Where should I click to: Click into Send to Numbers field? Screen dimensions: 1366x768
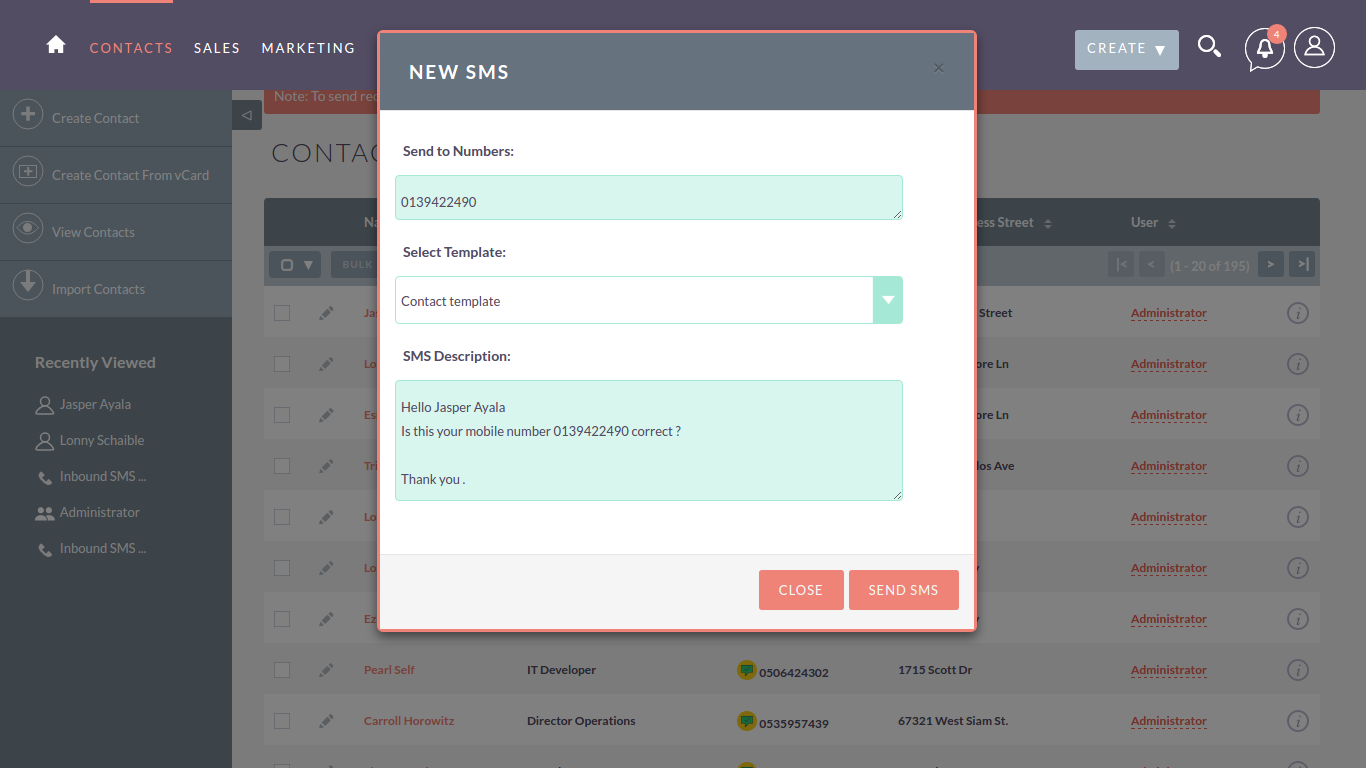(x=649, y=198)
